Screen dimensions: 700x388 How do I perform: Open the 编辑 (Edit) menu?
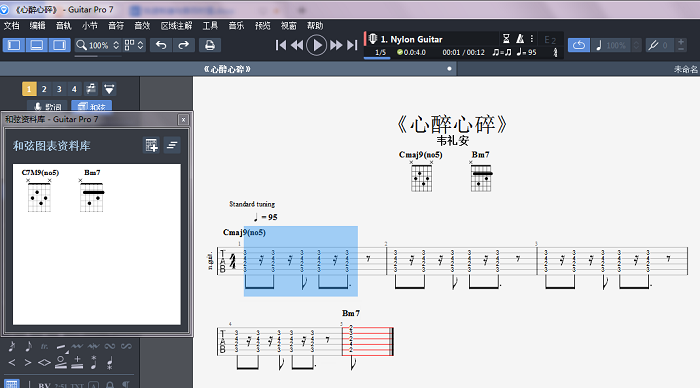point(38,26)
